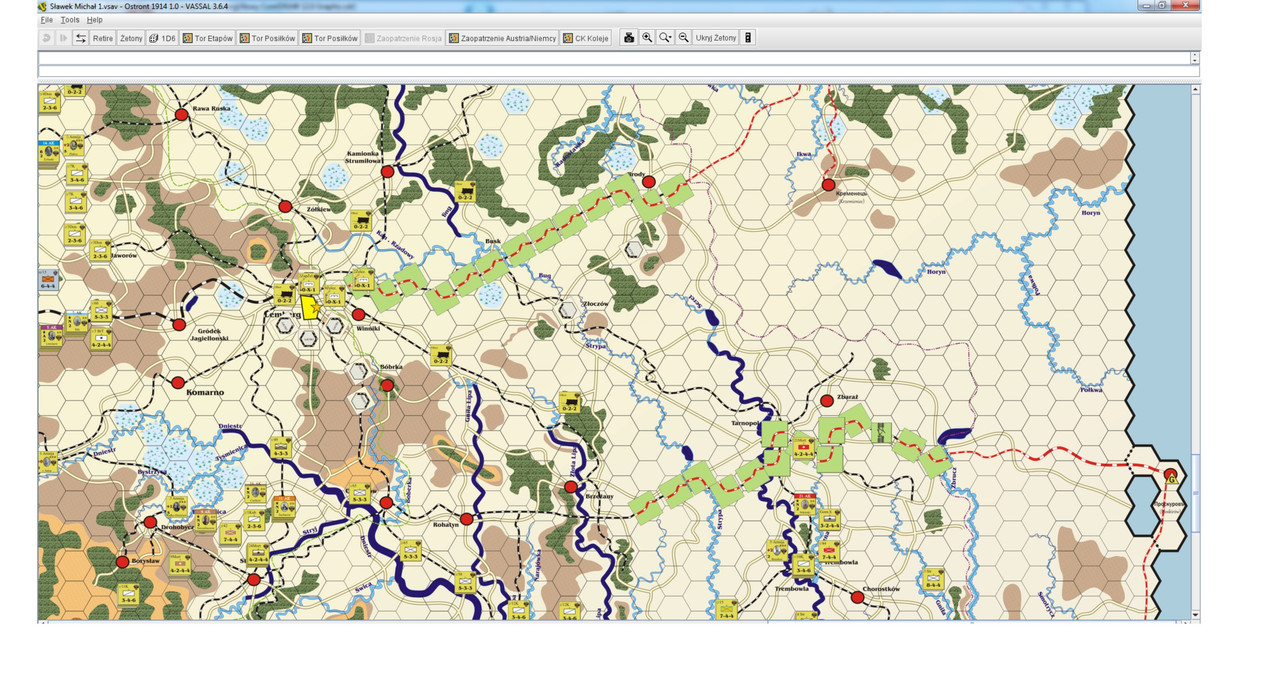
Task: Select the 0-2-2 wagon counter at Lemberg
Action: [x=285, y=294]
